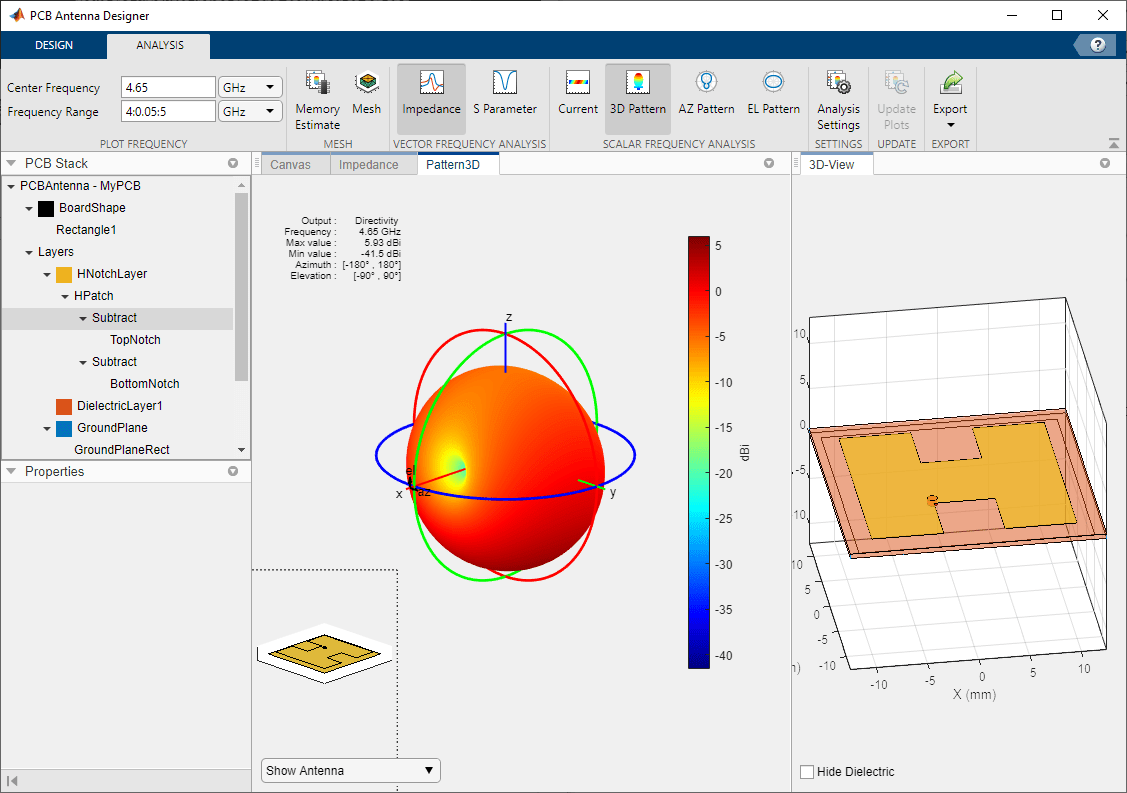The image size is (1127, 793).
Task: Collapse the GroundPlane tree node
Action: coord(47,428)
